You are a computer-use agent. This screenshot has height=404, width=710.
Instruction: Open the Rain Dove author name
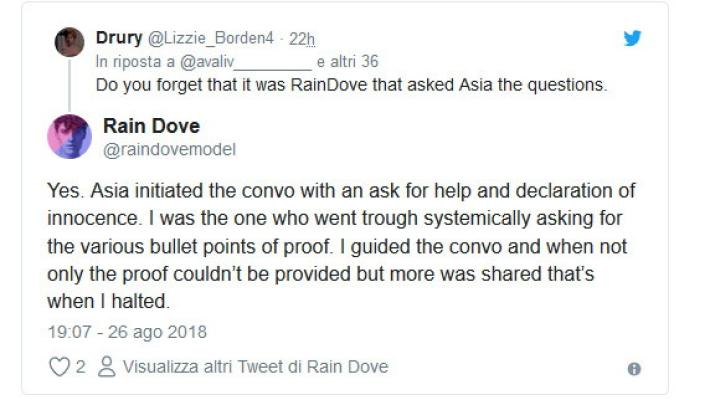[x=151, y=126]
